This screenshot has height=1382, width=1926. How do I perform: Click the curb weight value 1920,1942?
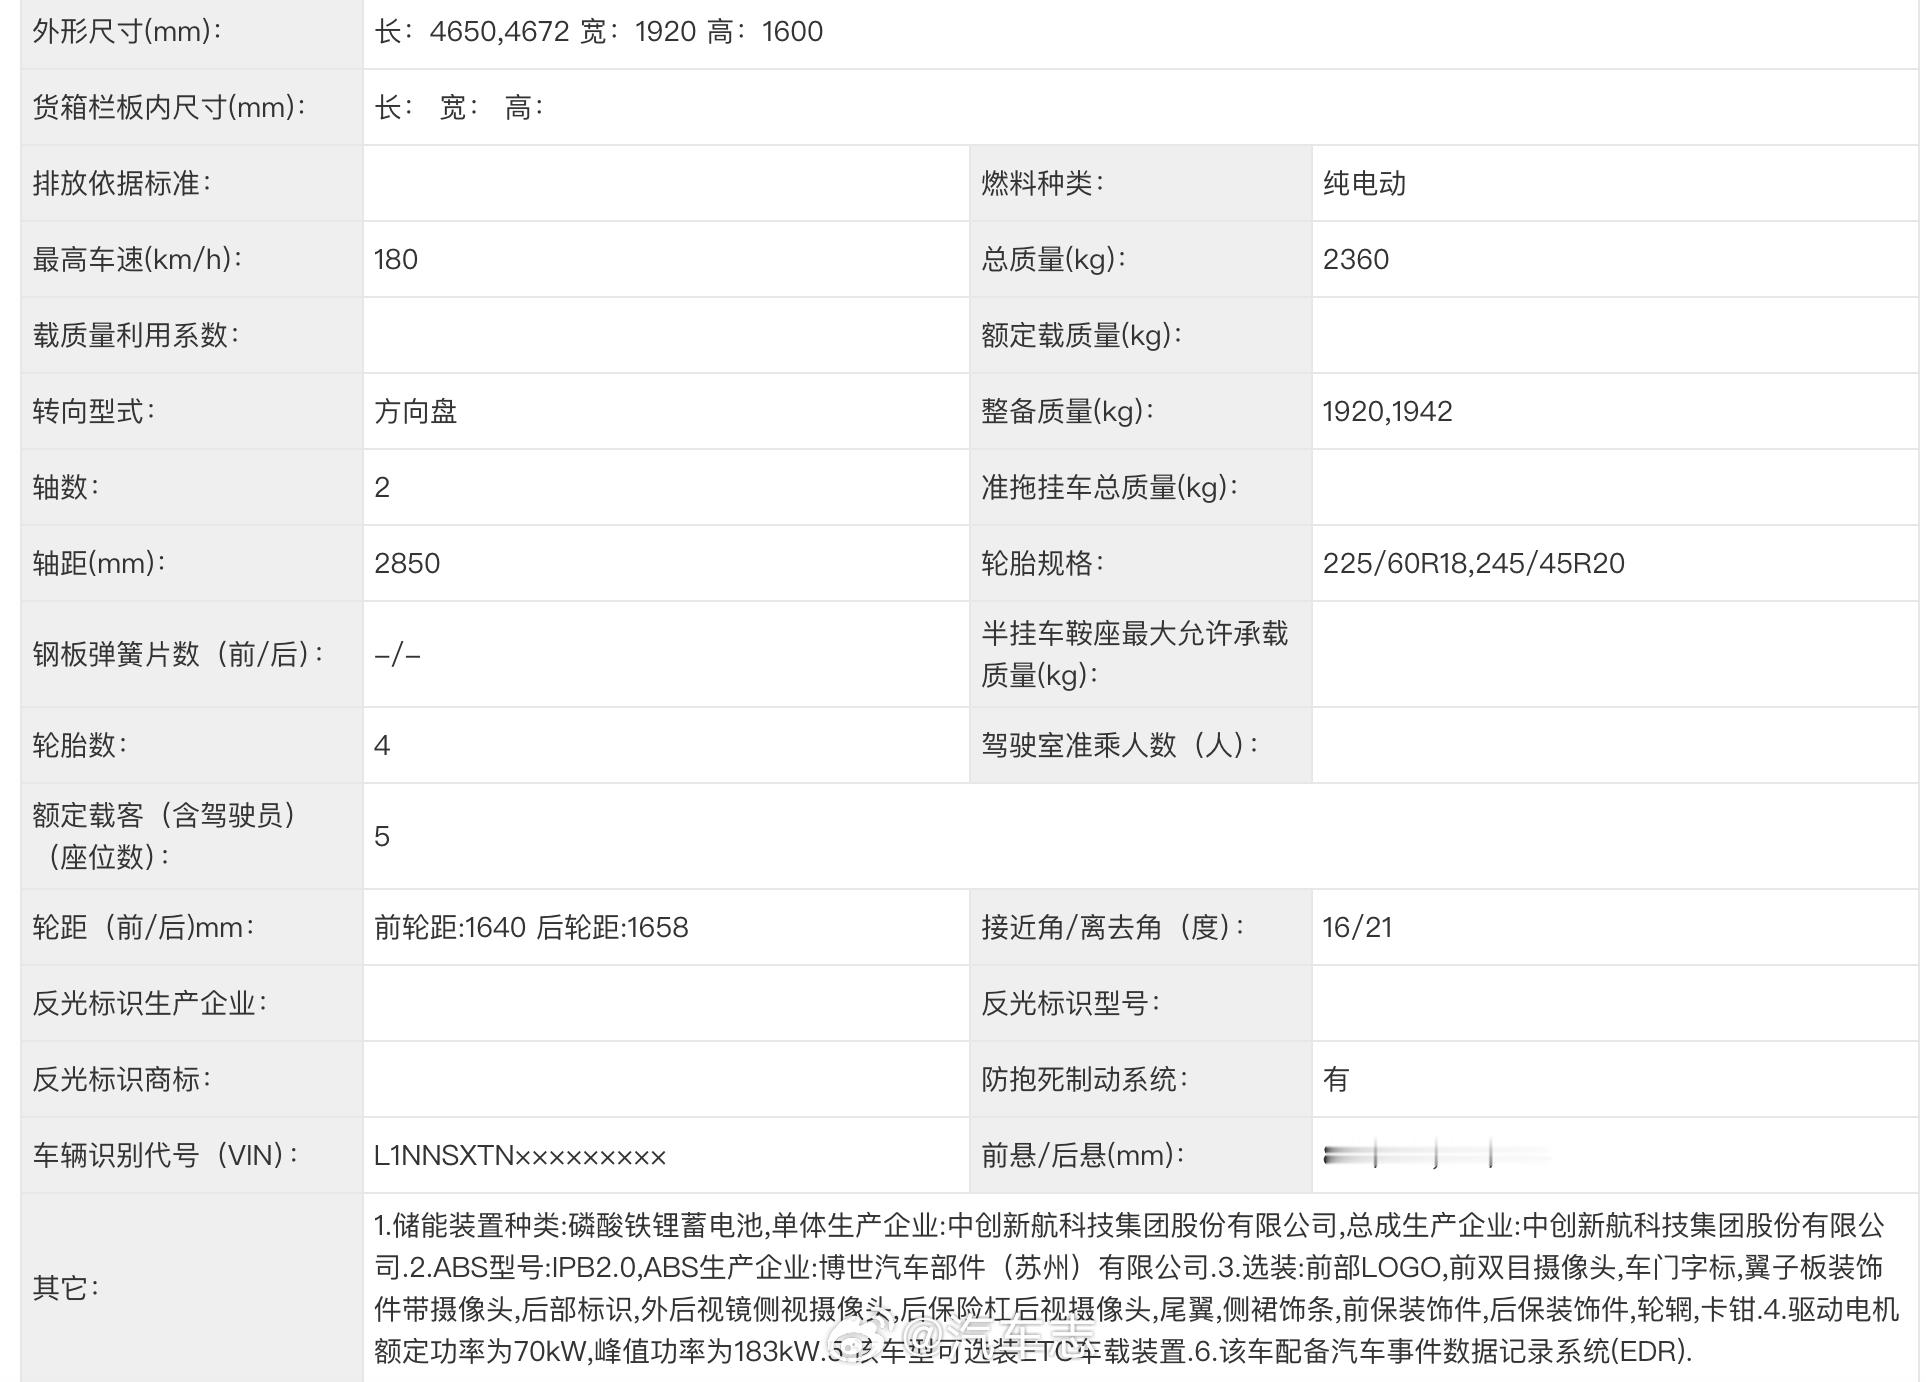point(1386,411)
